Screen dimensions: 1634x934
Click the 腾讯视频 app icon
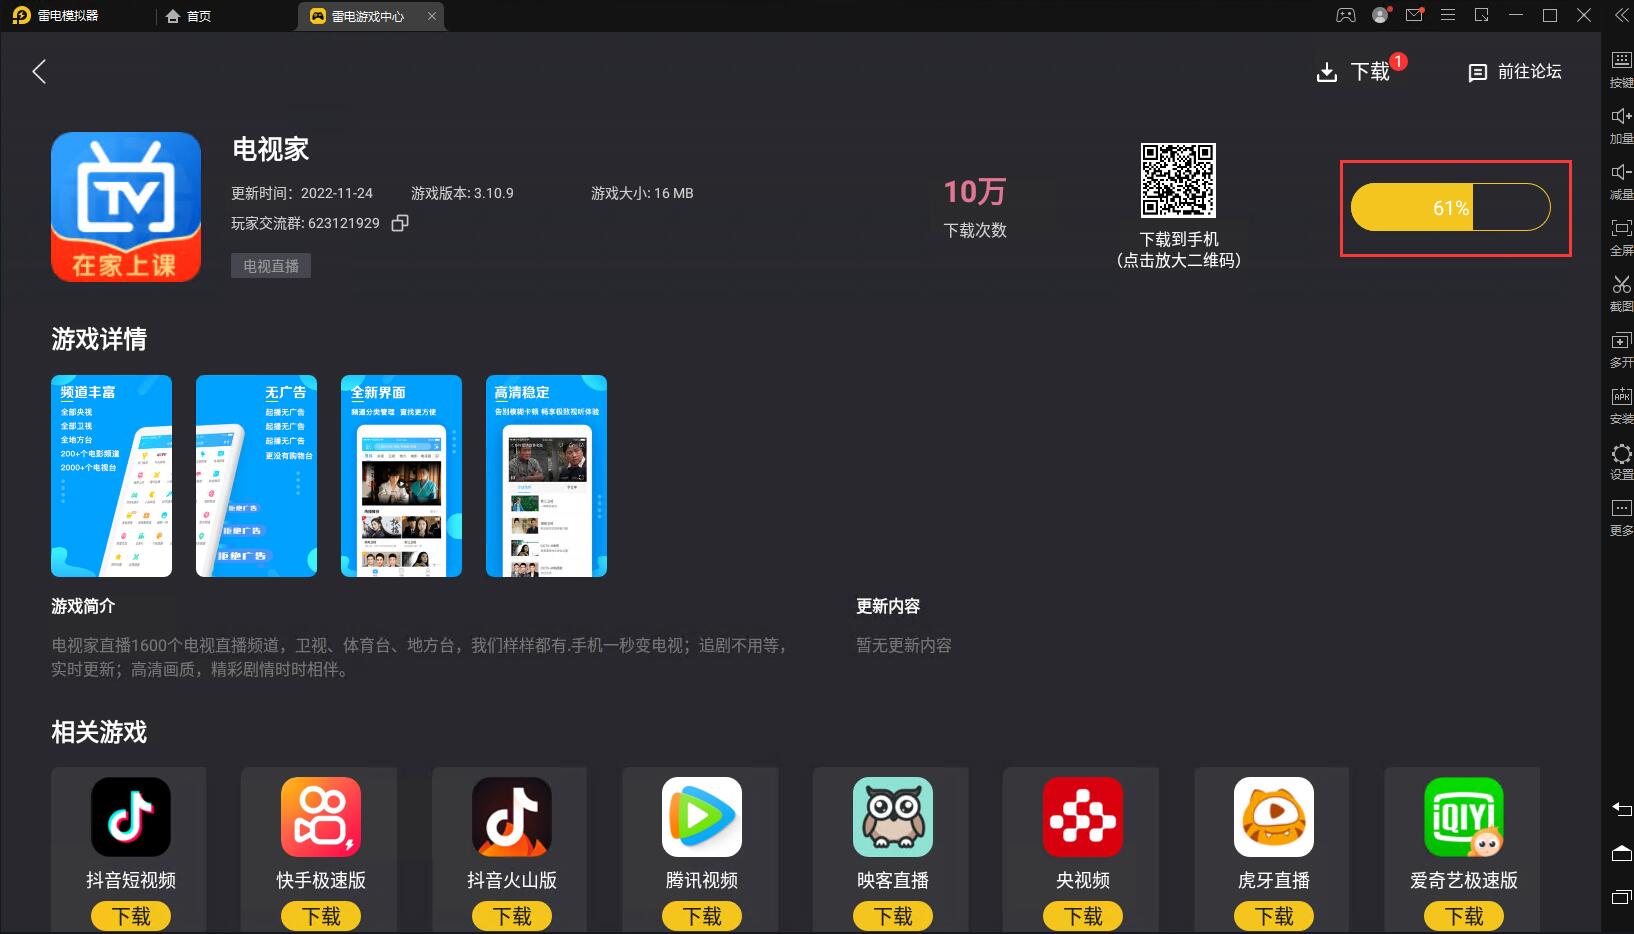702,817
